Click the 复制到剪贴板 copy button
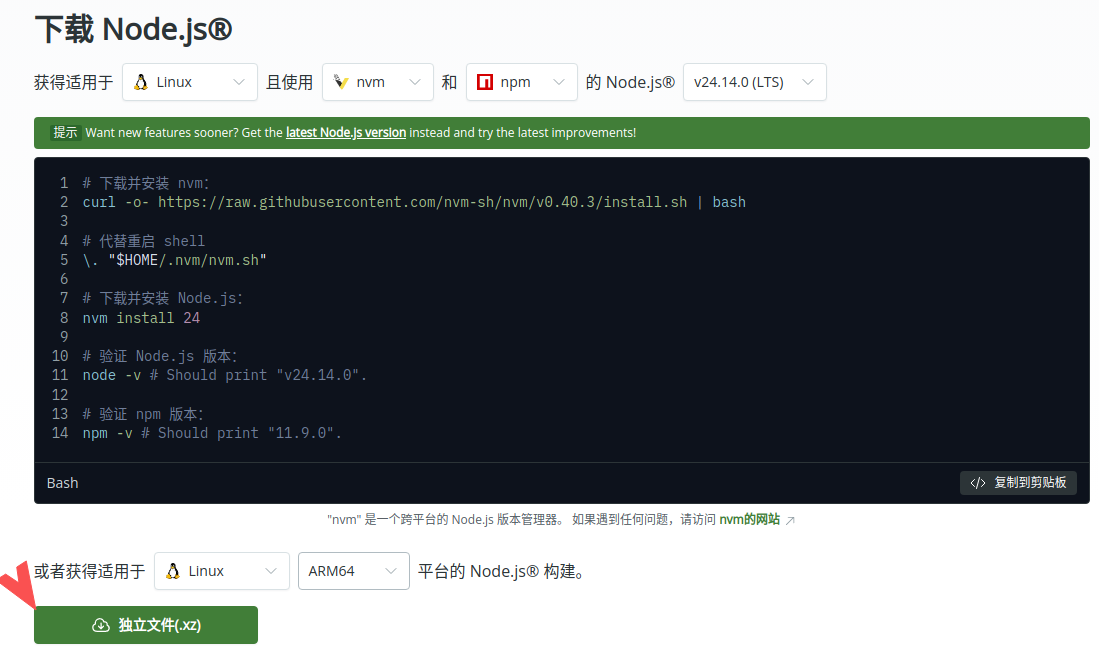The width and height of the screenshot is (1099, 651). click(x=1018, y=482)
